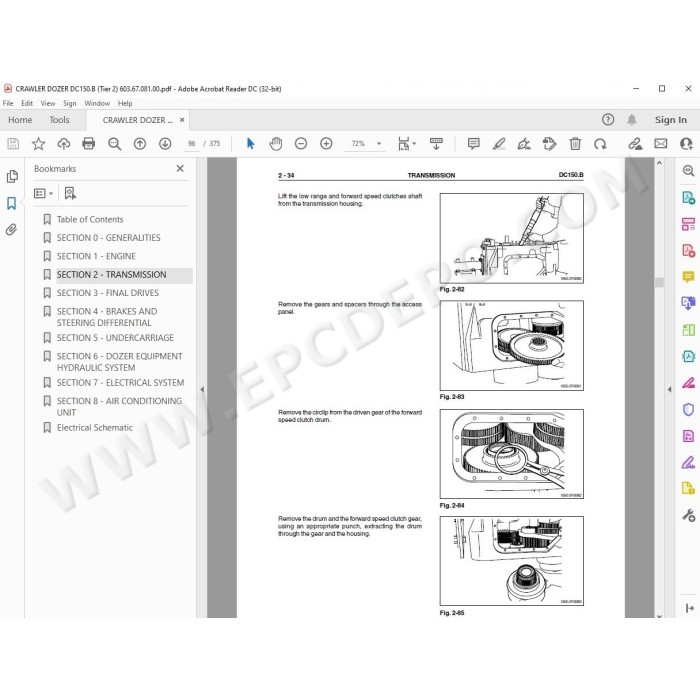This screenshot has width=700, height=700.
Task: Open SECTION 1 - ENGINE bookmark
Action: coord(96,256)
